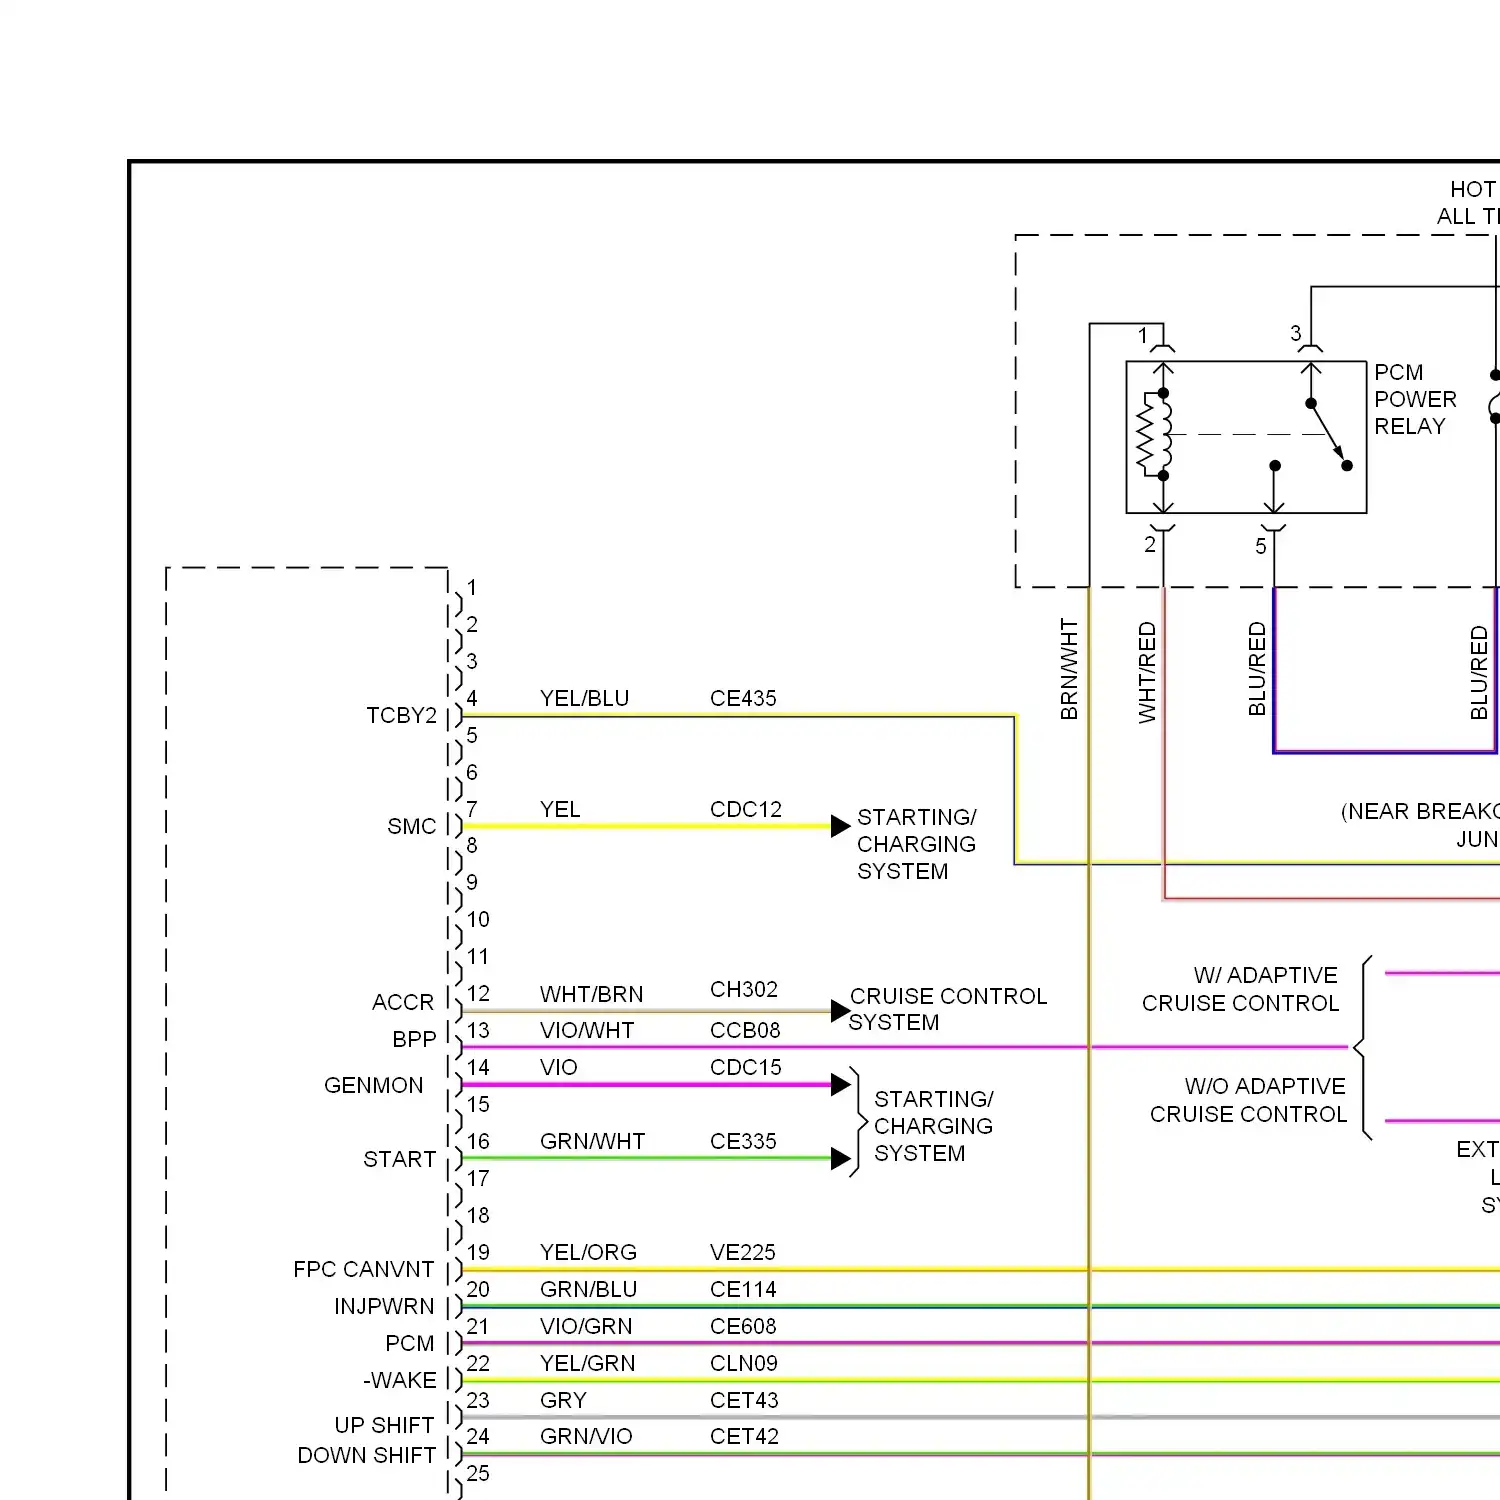The width and height of the screenshot is (1500, 1500).
Task: Select circuit code CCB08
Action: pyautogui.click(x=745, y=1030)
